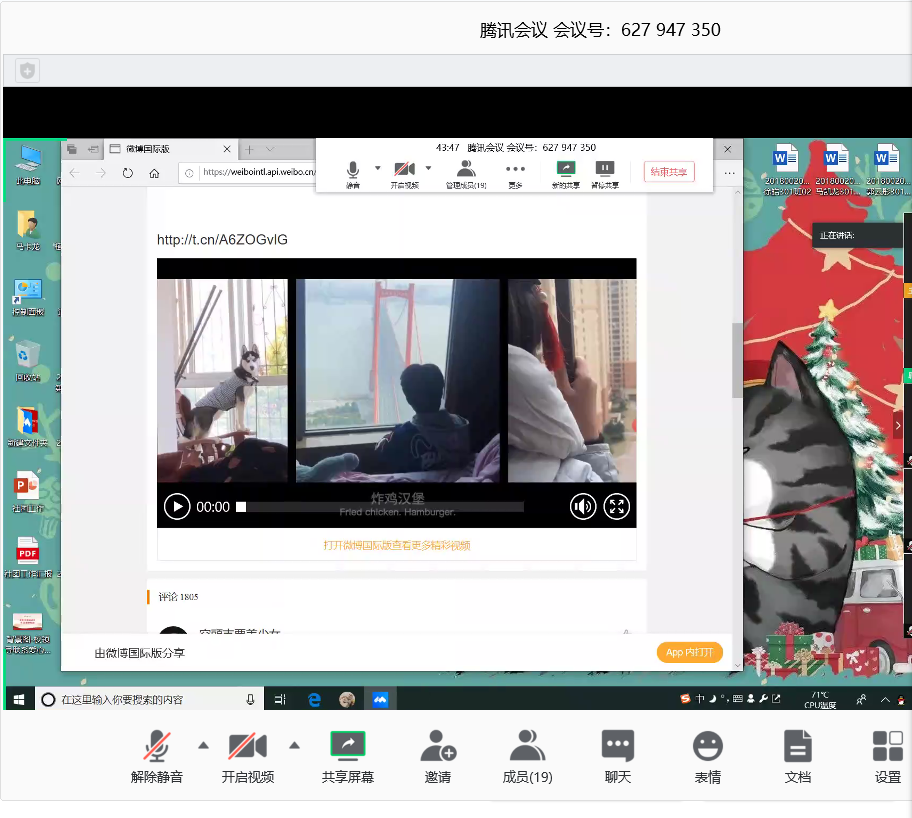The width and height of the screenshot is (912, 818).
Task: Select the PowerPoint file on desktop
Action: tap(27, 493)
